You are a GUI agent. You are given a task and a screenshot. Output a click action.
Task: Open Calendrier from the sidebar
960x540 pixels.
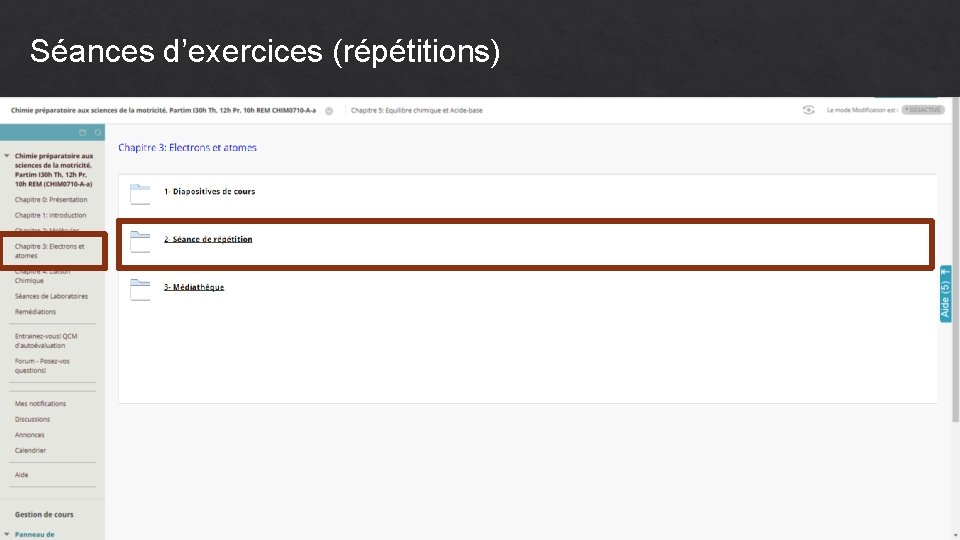(30, 450)
